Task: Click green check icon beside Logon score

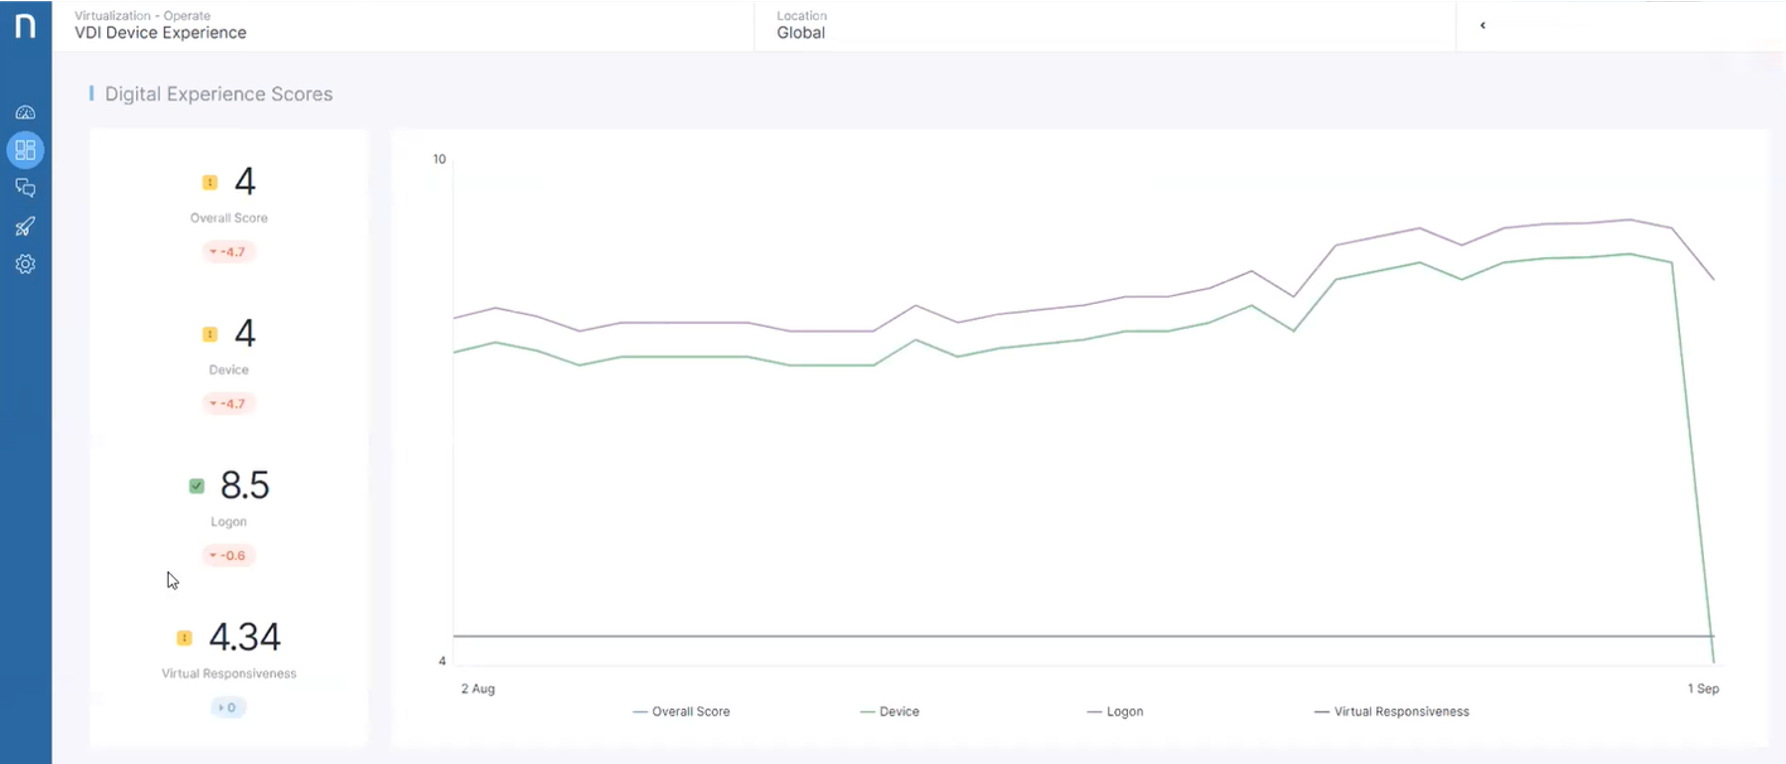Action: pos(197,486)
